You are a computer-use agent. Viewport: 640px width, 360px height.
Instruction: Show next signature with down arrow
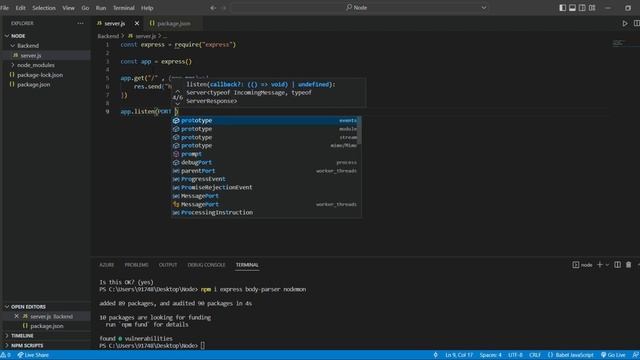tap(177, 104)
